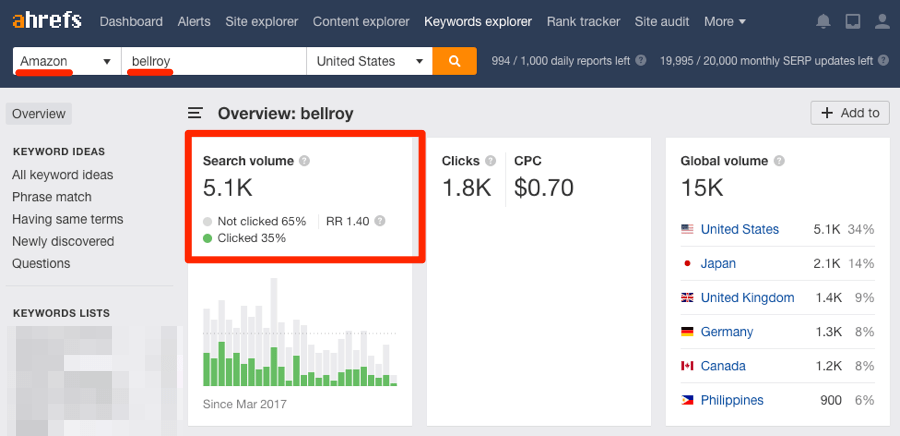This screenshot has width=900, height=436.
Task: Click the Since Mar 2017 label
Action: [x=245, y=404]
